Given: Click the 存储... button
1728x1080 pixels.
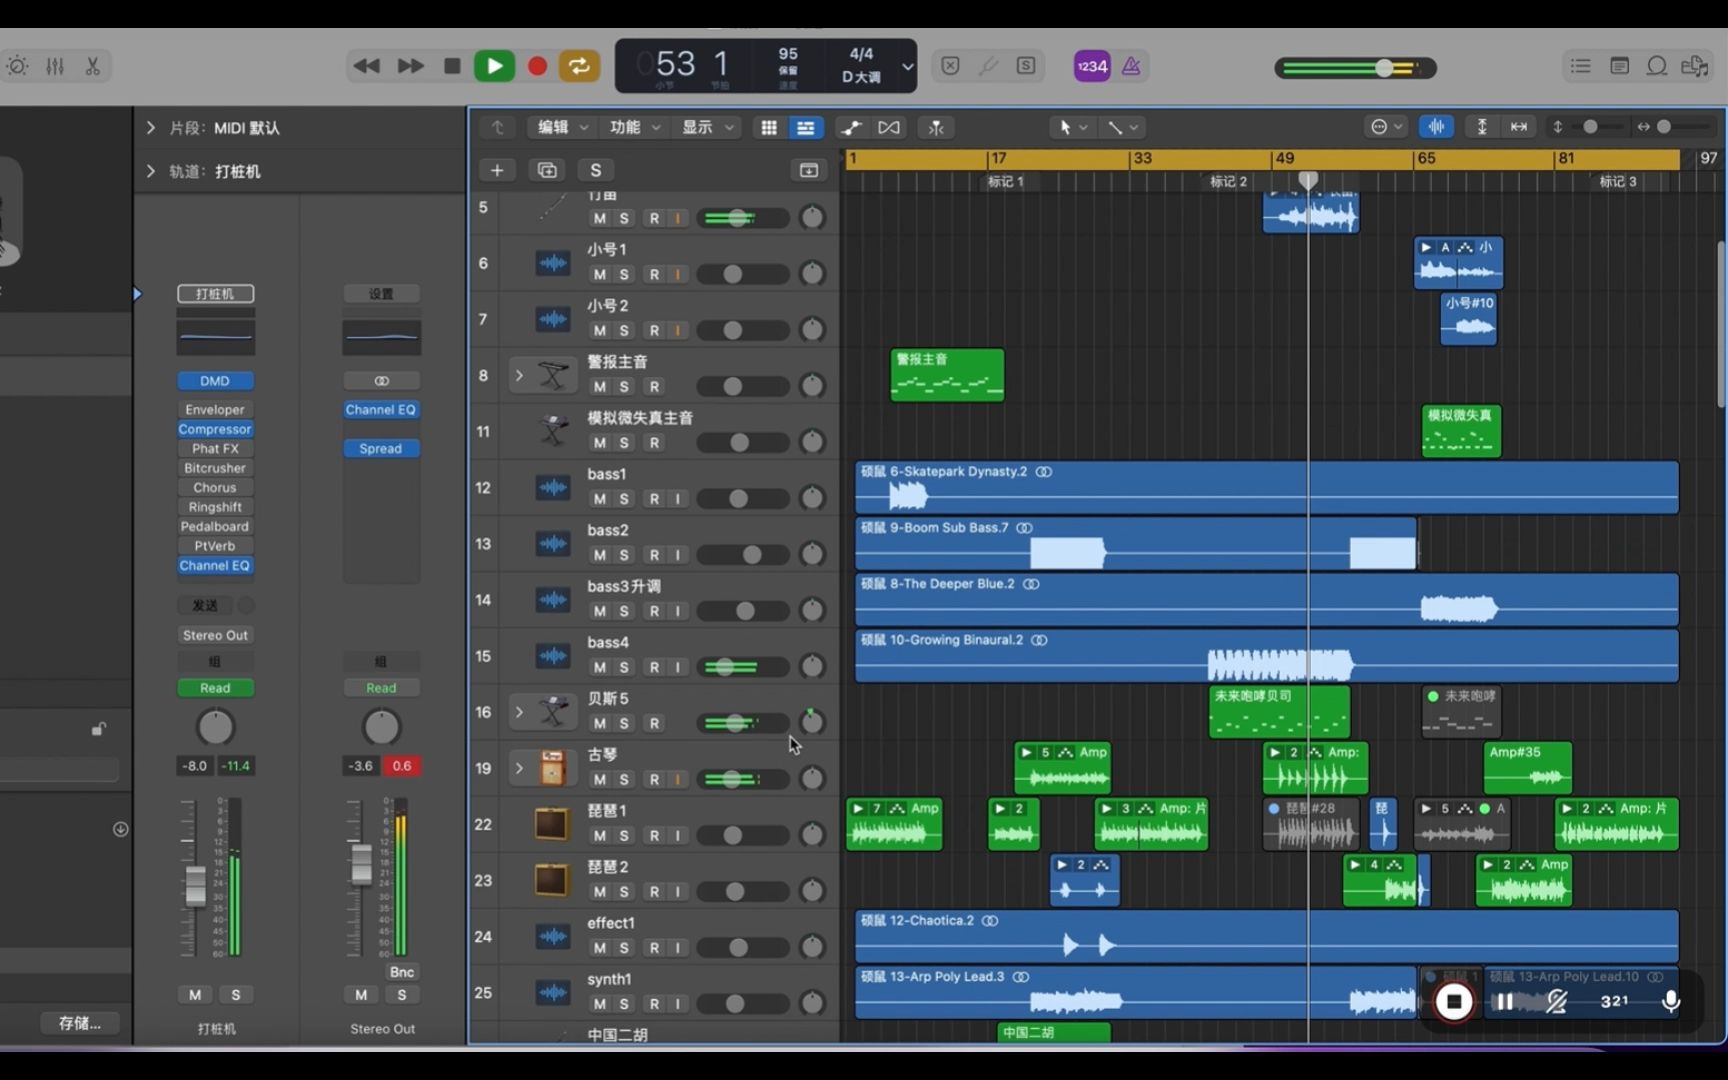Looking at the screenshot, I should tap(80, 1023).
